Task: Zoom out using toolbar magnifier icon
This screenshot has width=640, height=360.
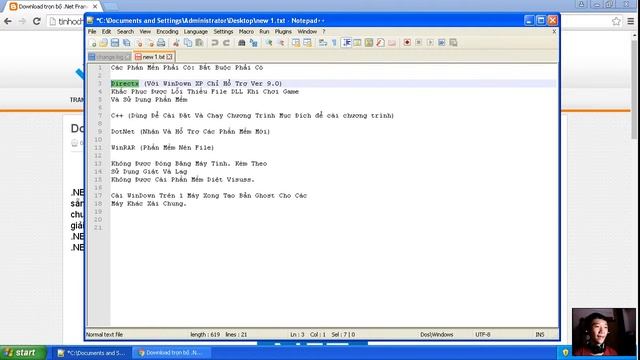Action: pos(280,43)
